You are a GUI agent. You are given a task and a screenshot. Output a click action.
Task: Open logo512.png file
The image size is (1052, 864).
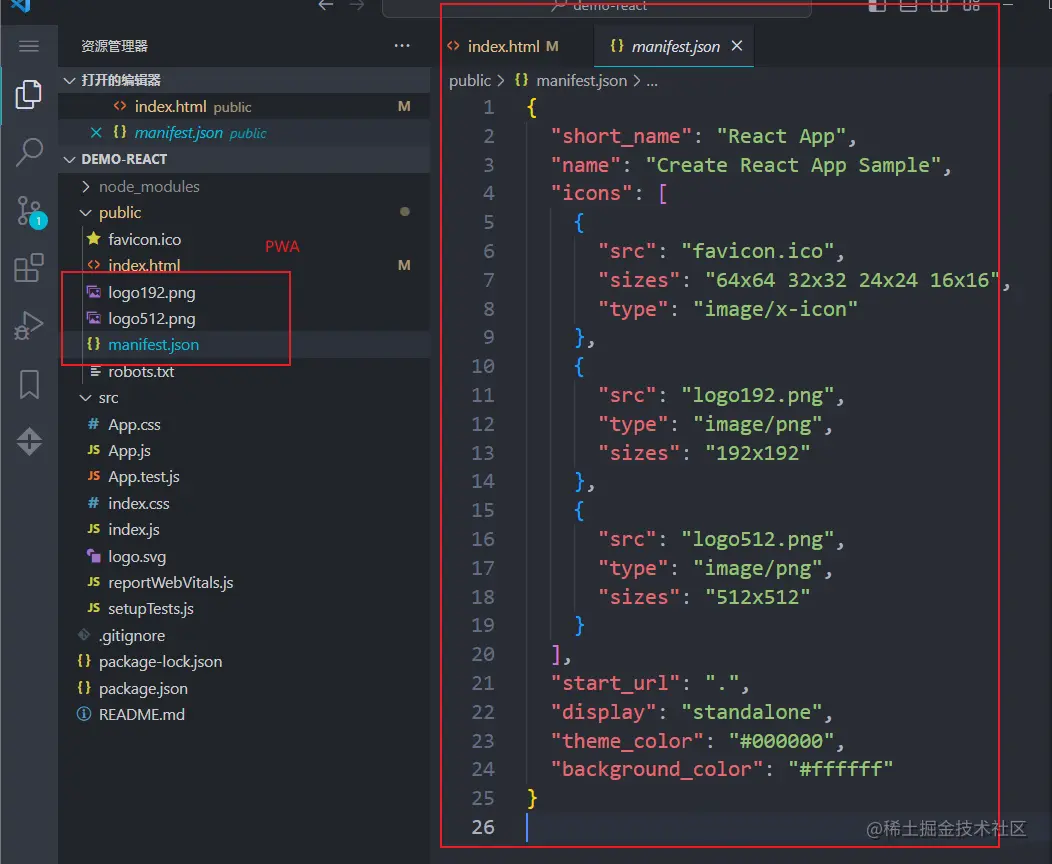pyautogui.click(x=244, y=319)
